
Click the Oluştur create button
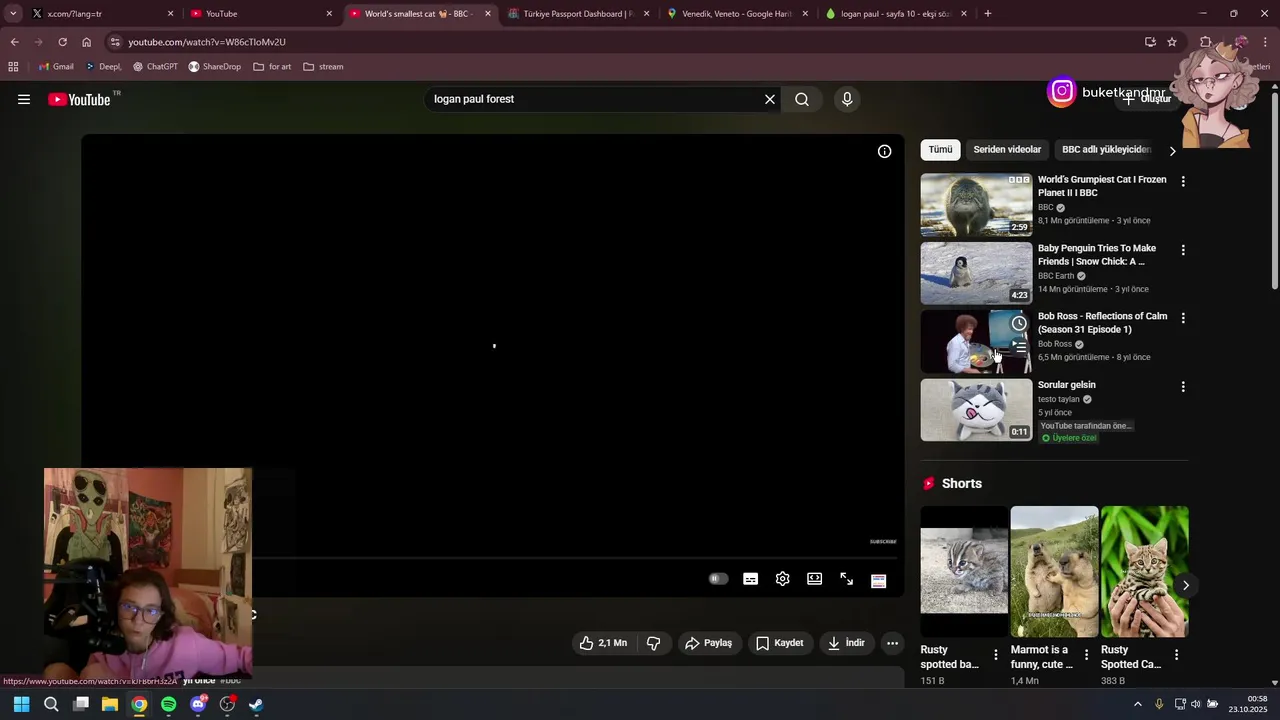click(1146, 99)
